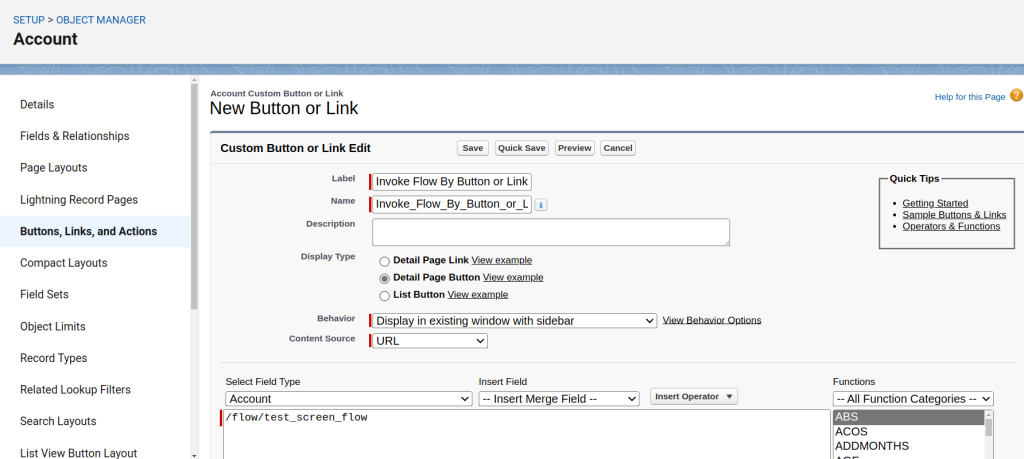Click the help question mark icon

[x=1016, y=95]
